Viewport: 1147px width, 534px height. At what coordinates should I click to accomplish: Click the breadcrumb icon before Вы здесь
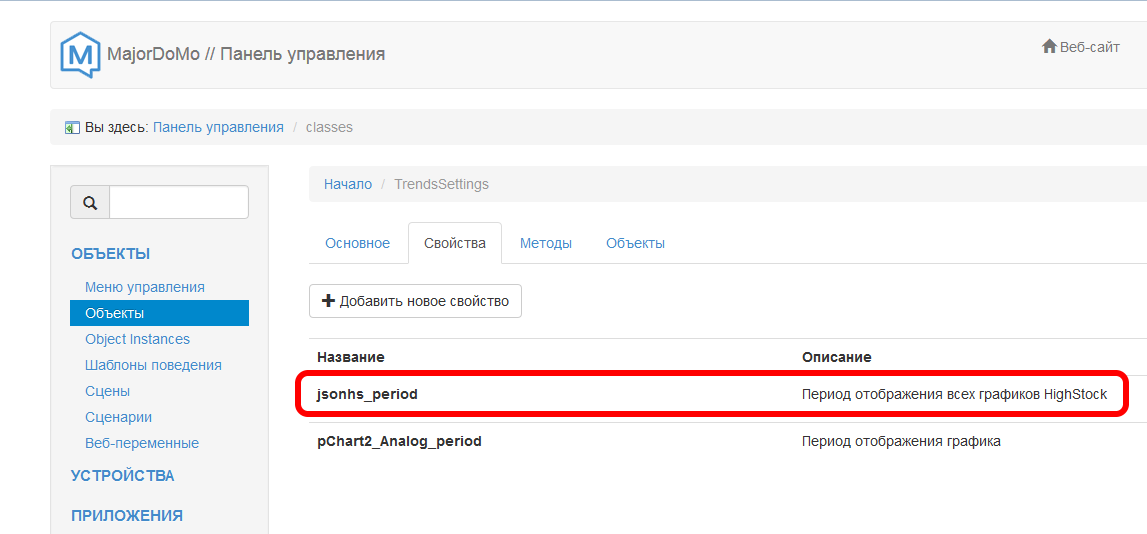pos(72,127)
